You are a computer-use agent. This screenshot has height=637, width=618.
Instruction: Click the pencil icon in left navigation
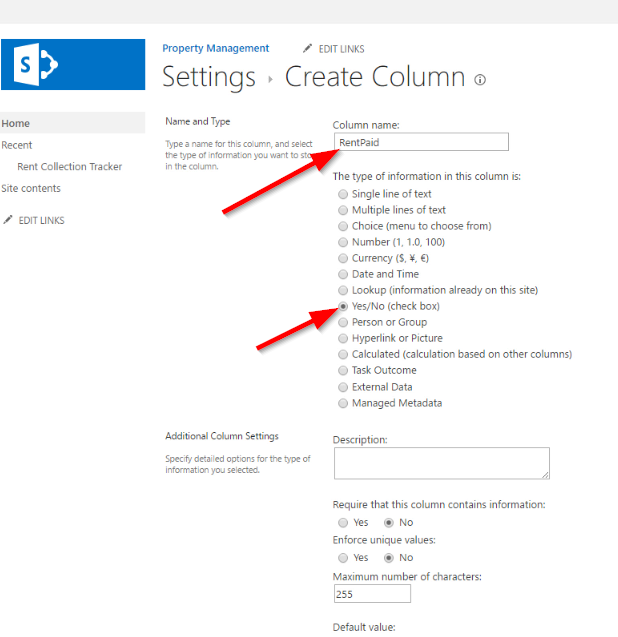(8, 220)
